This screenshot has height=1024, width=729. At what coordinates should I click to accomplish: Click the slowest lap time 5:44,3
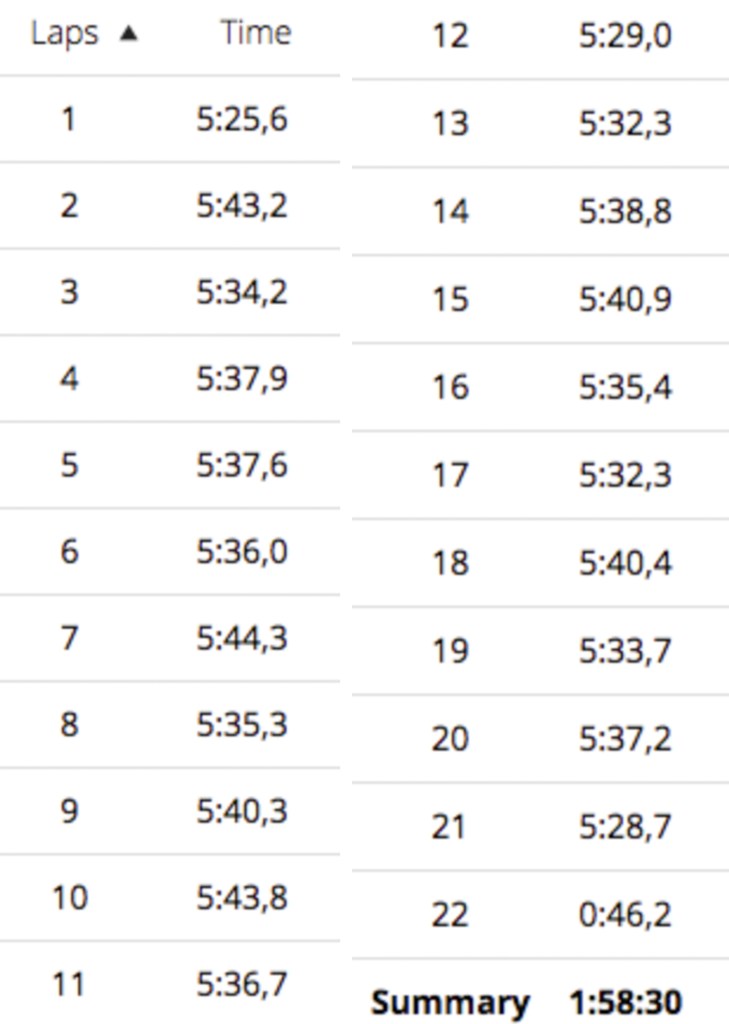click(242, 638)
